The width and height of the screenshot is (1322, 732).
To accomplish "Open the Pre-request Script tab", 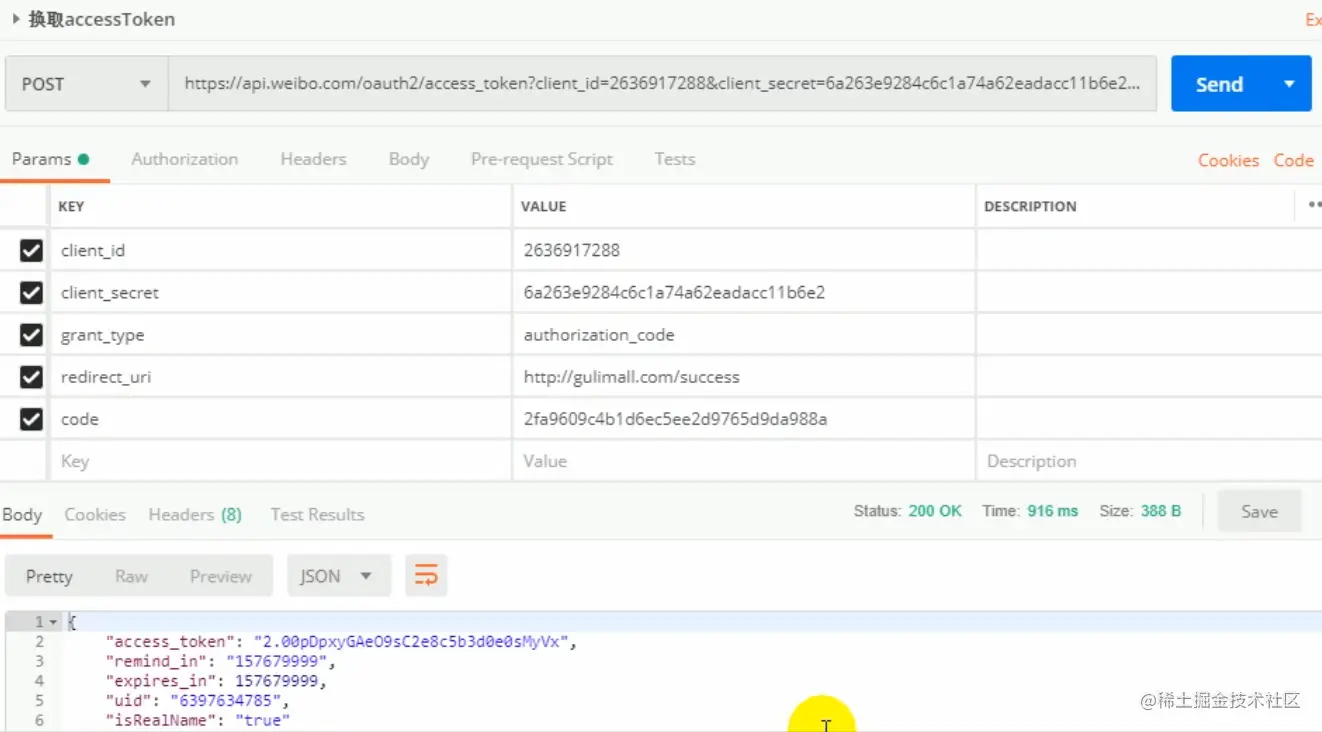I will pos(542,159).
